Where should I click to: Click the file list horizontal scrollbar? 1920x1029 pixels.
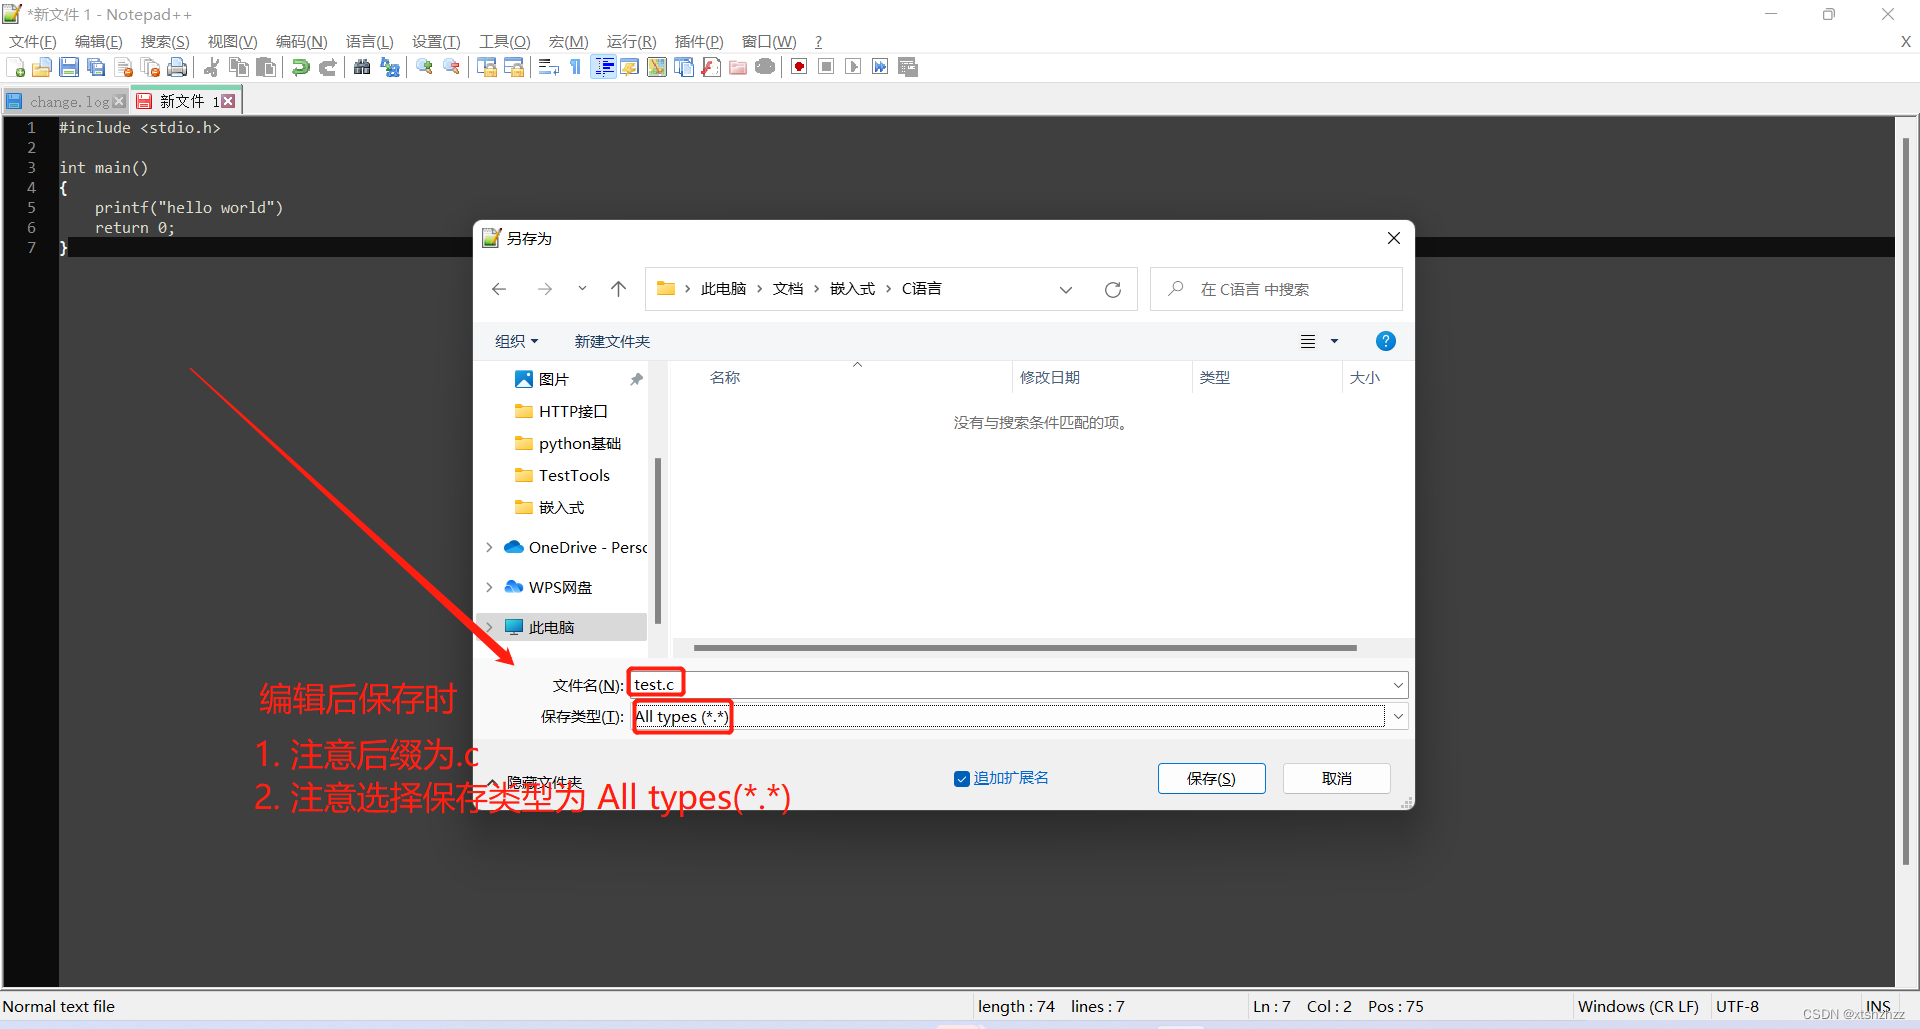coord(1025,648)
